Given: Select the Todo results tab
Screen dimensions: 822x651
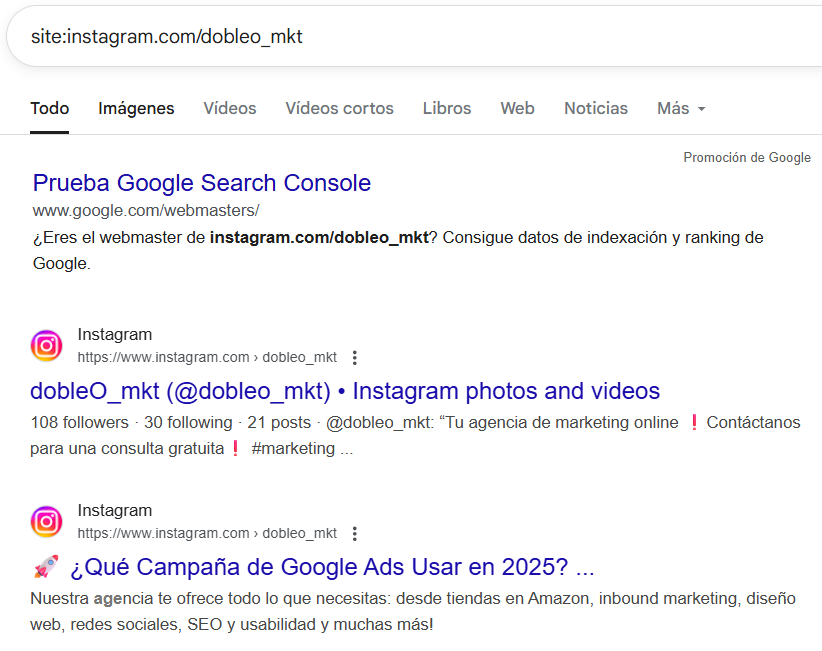Looking at the screenshot, I should coord(49,108).
